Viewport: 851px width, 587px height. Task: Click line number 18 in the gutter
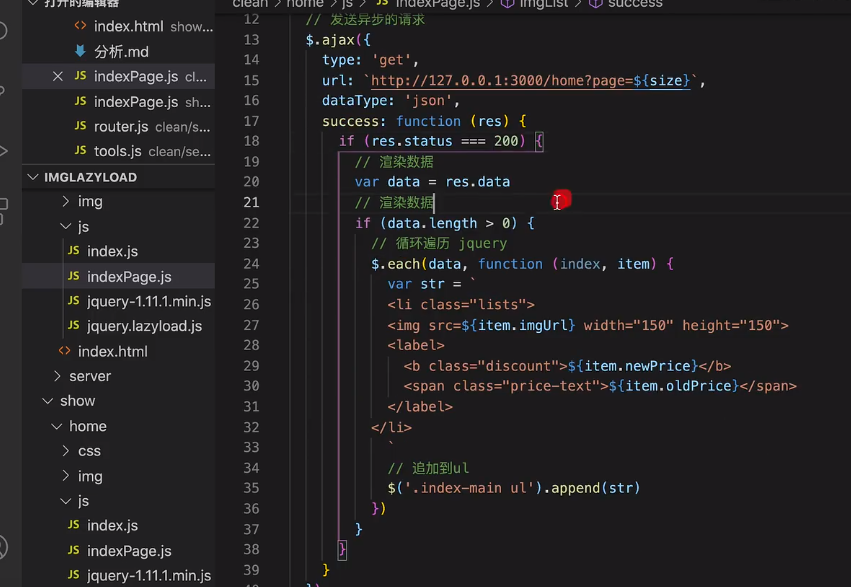251,141
